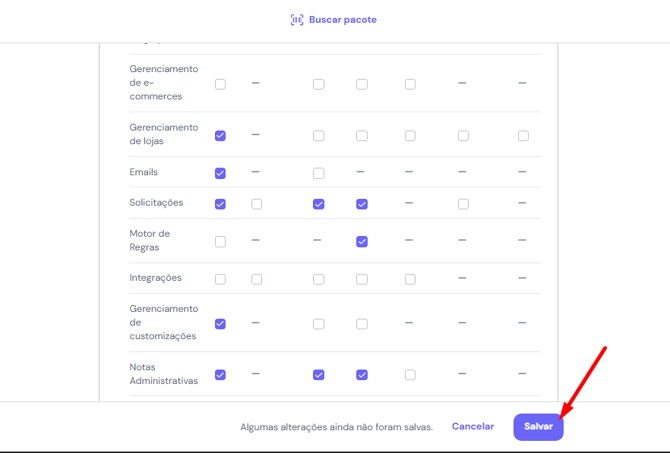The image size is (670, 453).
Task: Uncheck the checked box in Gerenciamento de customizações row
Action: 220,324
